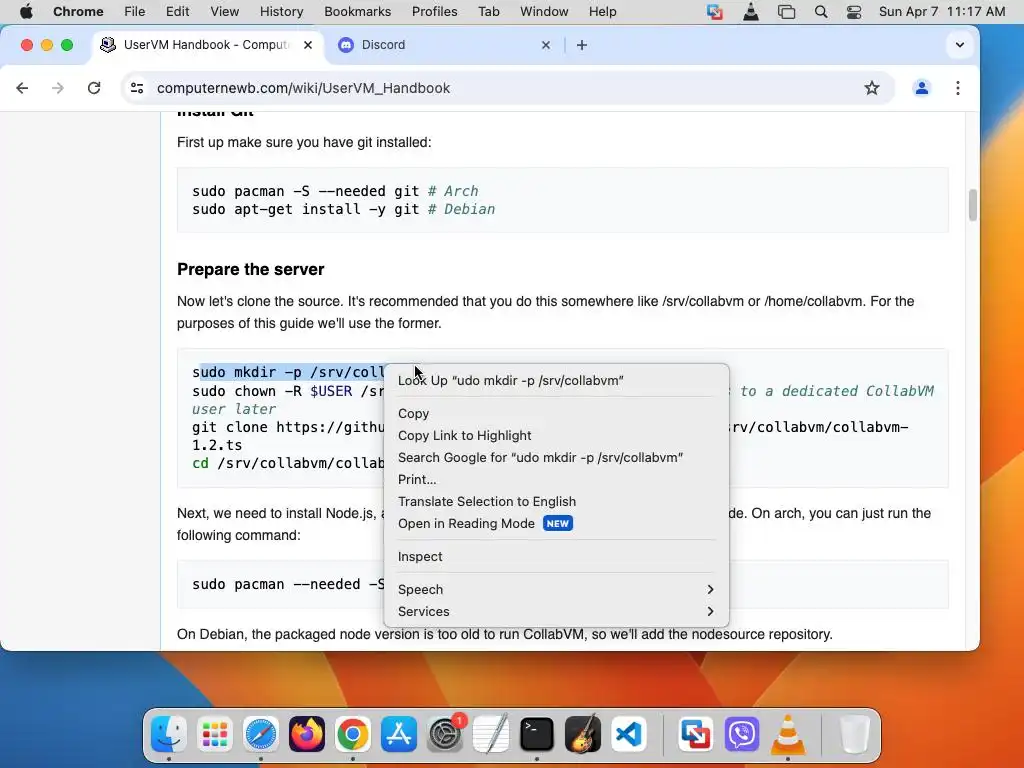Expand the Services submenu
Screen dimensions: 1024x768
(x=556, y=612)
